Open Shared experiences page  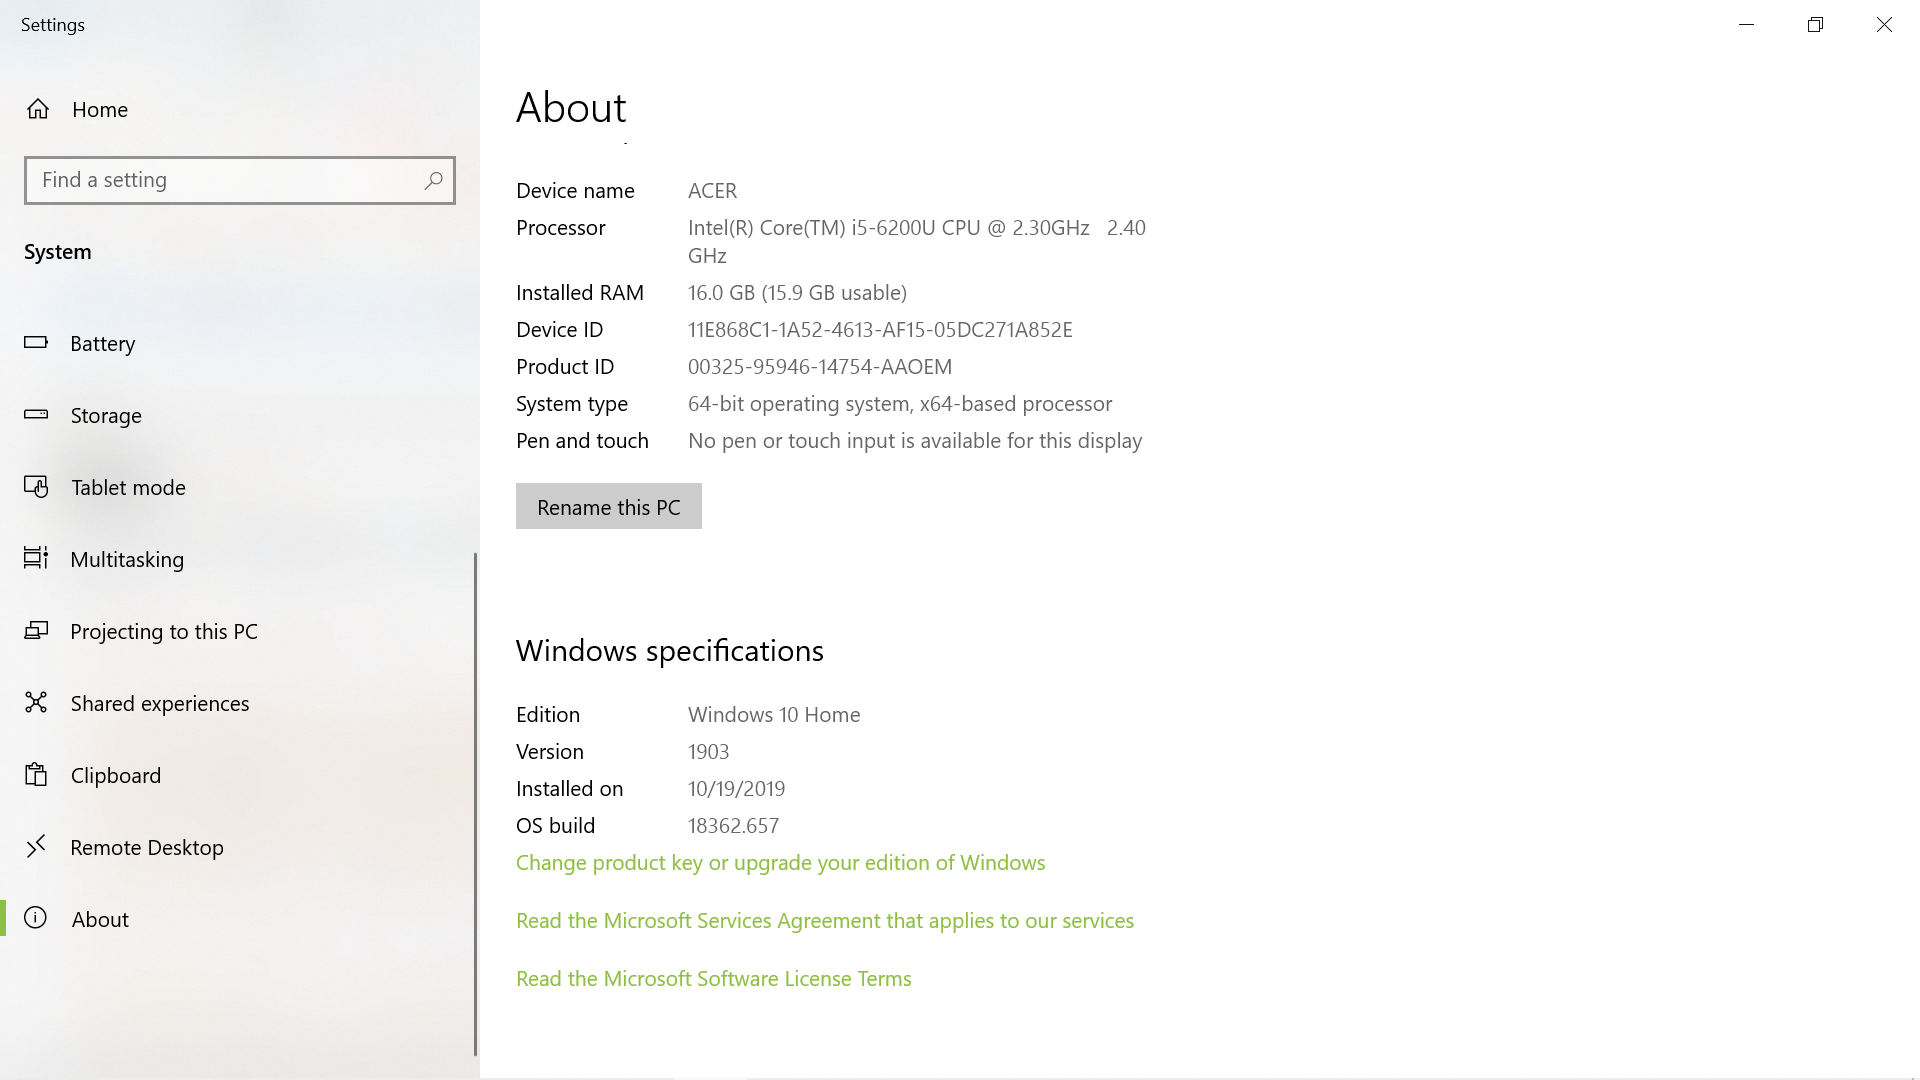240,703
